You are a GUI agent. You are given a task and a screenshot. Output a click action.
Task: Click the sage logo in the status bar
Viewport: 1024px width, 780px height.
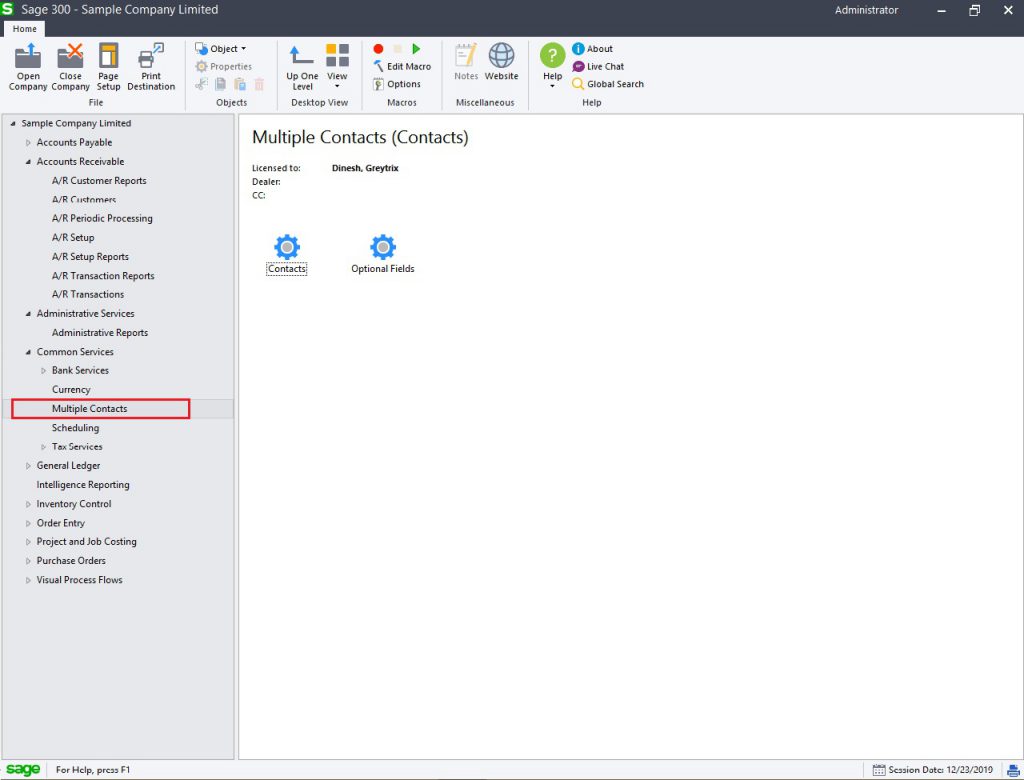click(24, 770)
